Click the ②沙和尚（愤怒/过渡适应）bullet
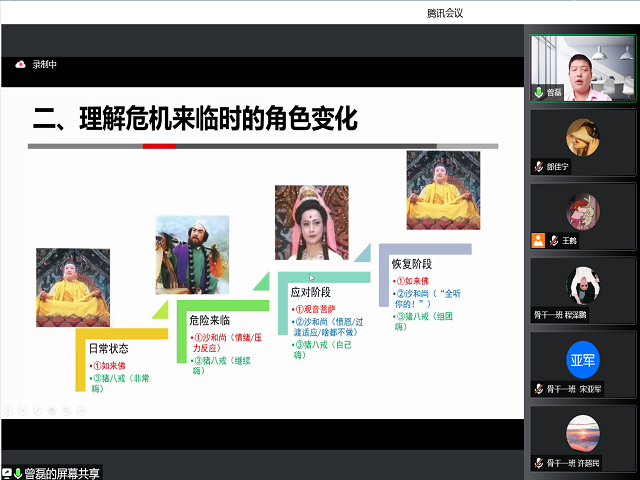 [x=328, y=327]
